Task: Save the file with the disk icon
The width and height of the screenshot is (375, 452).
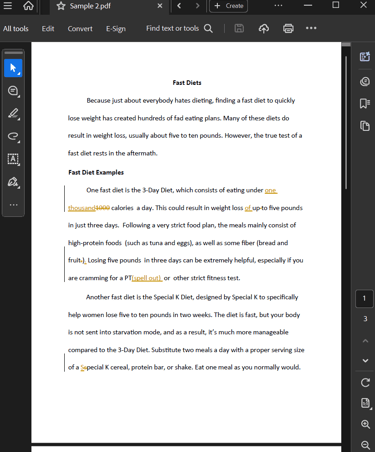Action: pyautogui.click(x=239, y=28)
